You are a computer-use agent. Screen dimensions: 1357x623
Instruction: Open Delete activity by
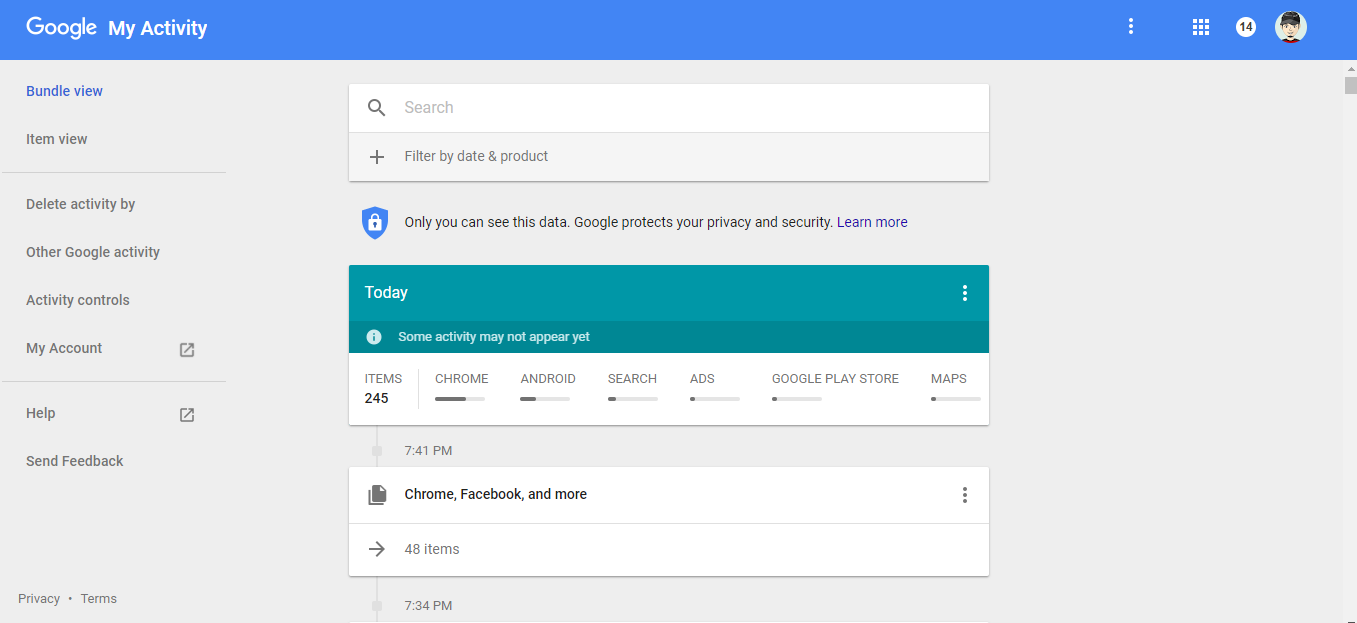tap(81, 204)
